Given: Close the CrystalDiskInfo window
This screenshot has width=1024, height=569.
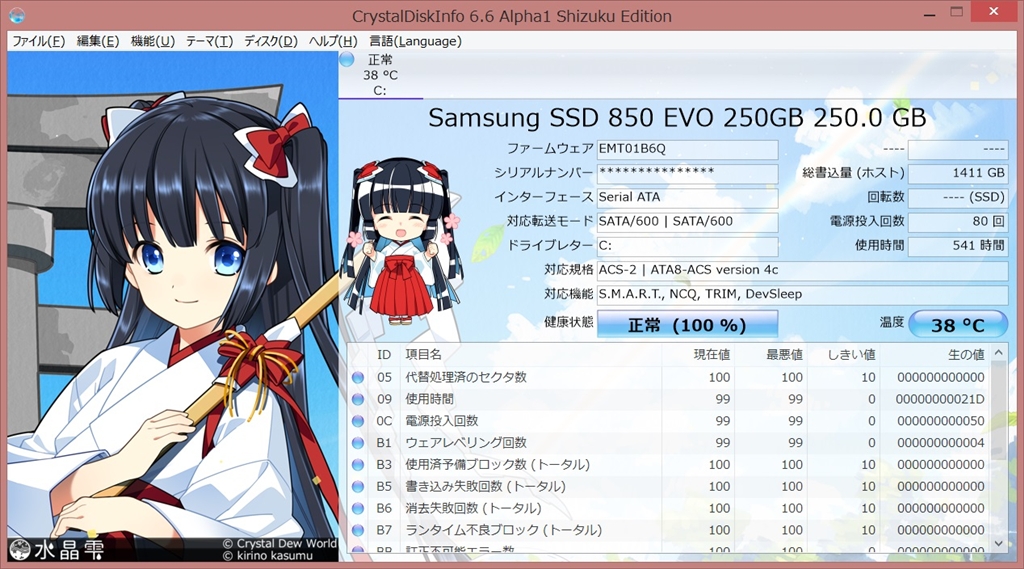Looking at the screenshot, I should 993,12.
